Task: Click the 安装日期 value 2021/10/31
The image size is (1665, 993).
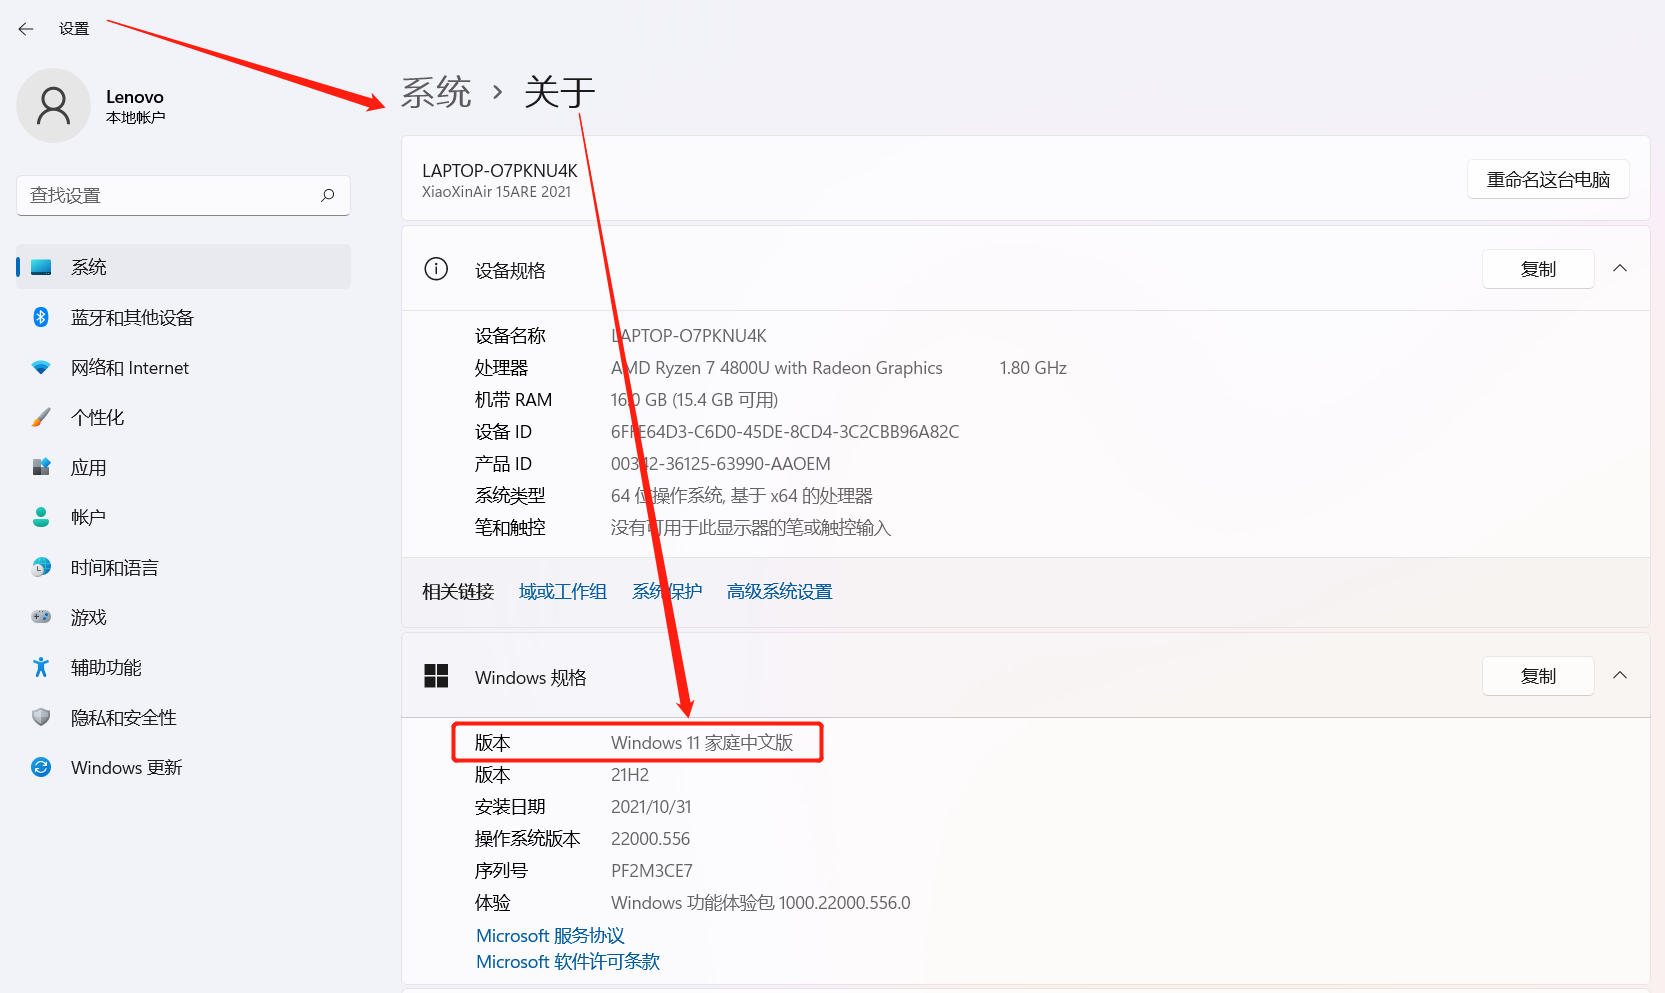Action: click(651, 807)
